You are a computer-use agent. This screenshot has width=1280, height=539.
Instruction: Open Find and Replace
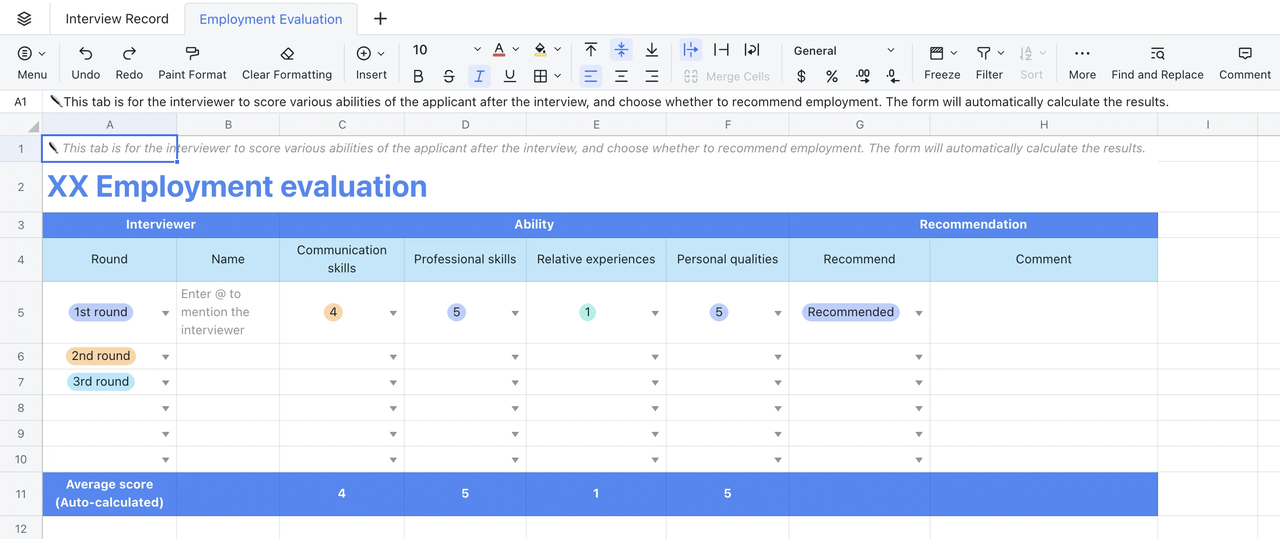pos(1157,62)
